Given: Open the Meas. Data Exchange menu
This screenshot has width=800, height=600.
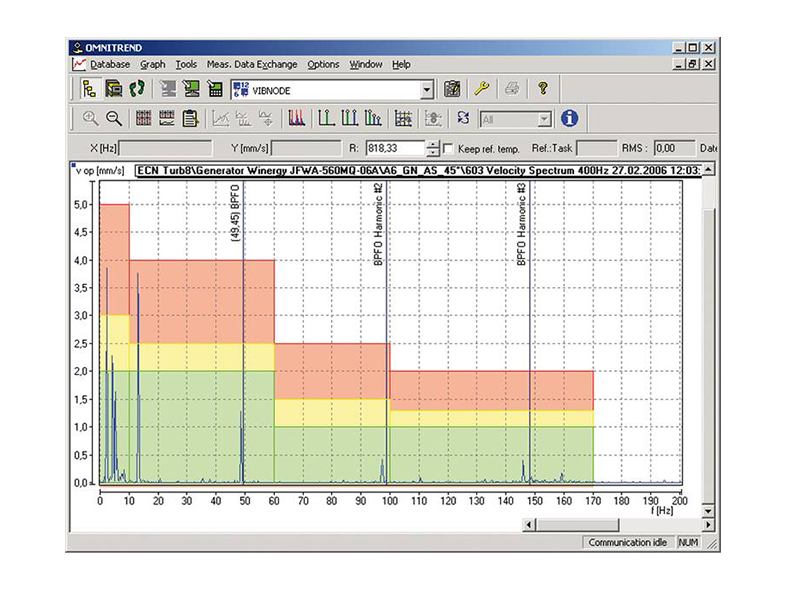Looking at the screenshot, I should point(252,64).
